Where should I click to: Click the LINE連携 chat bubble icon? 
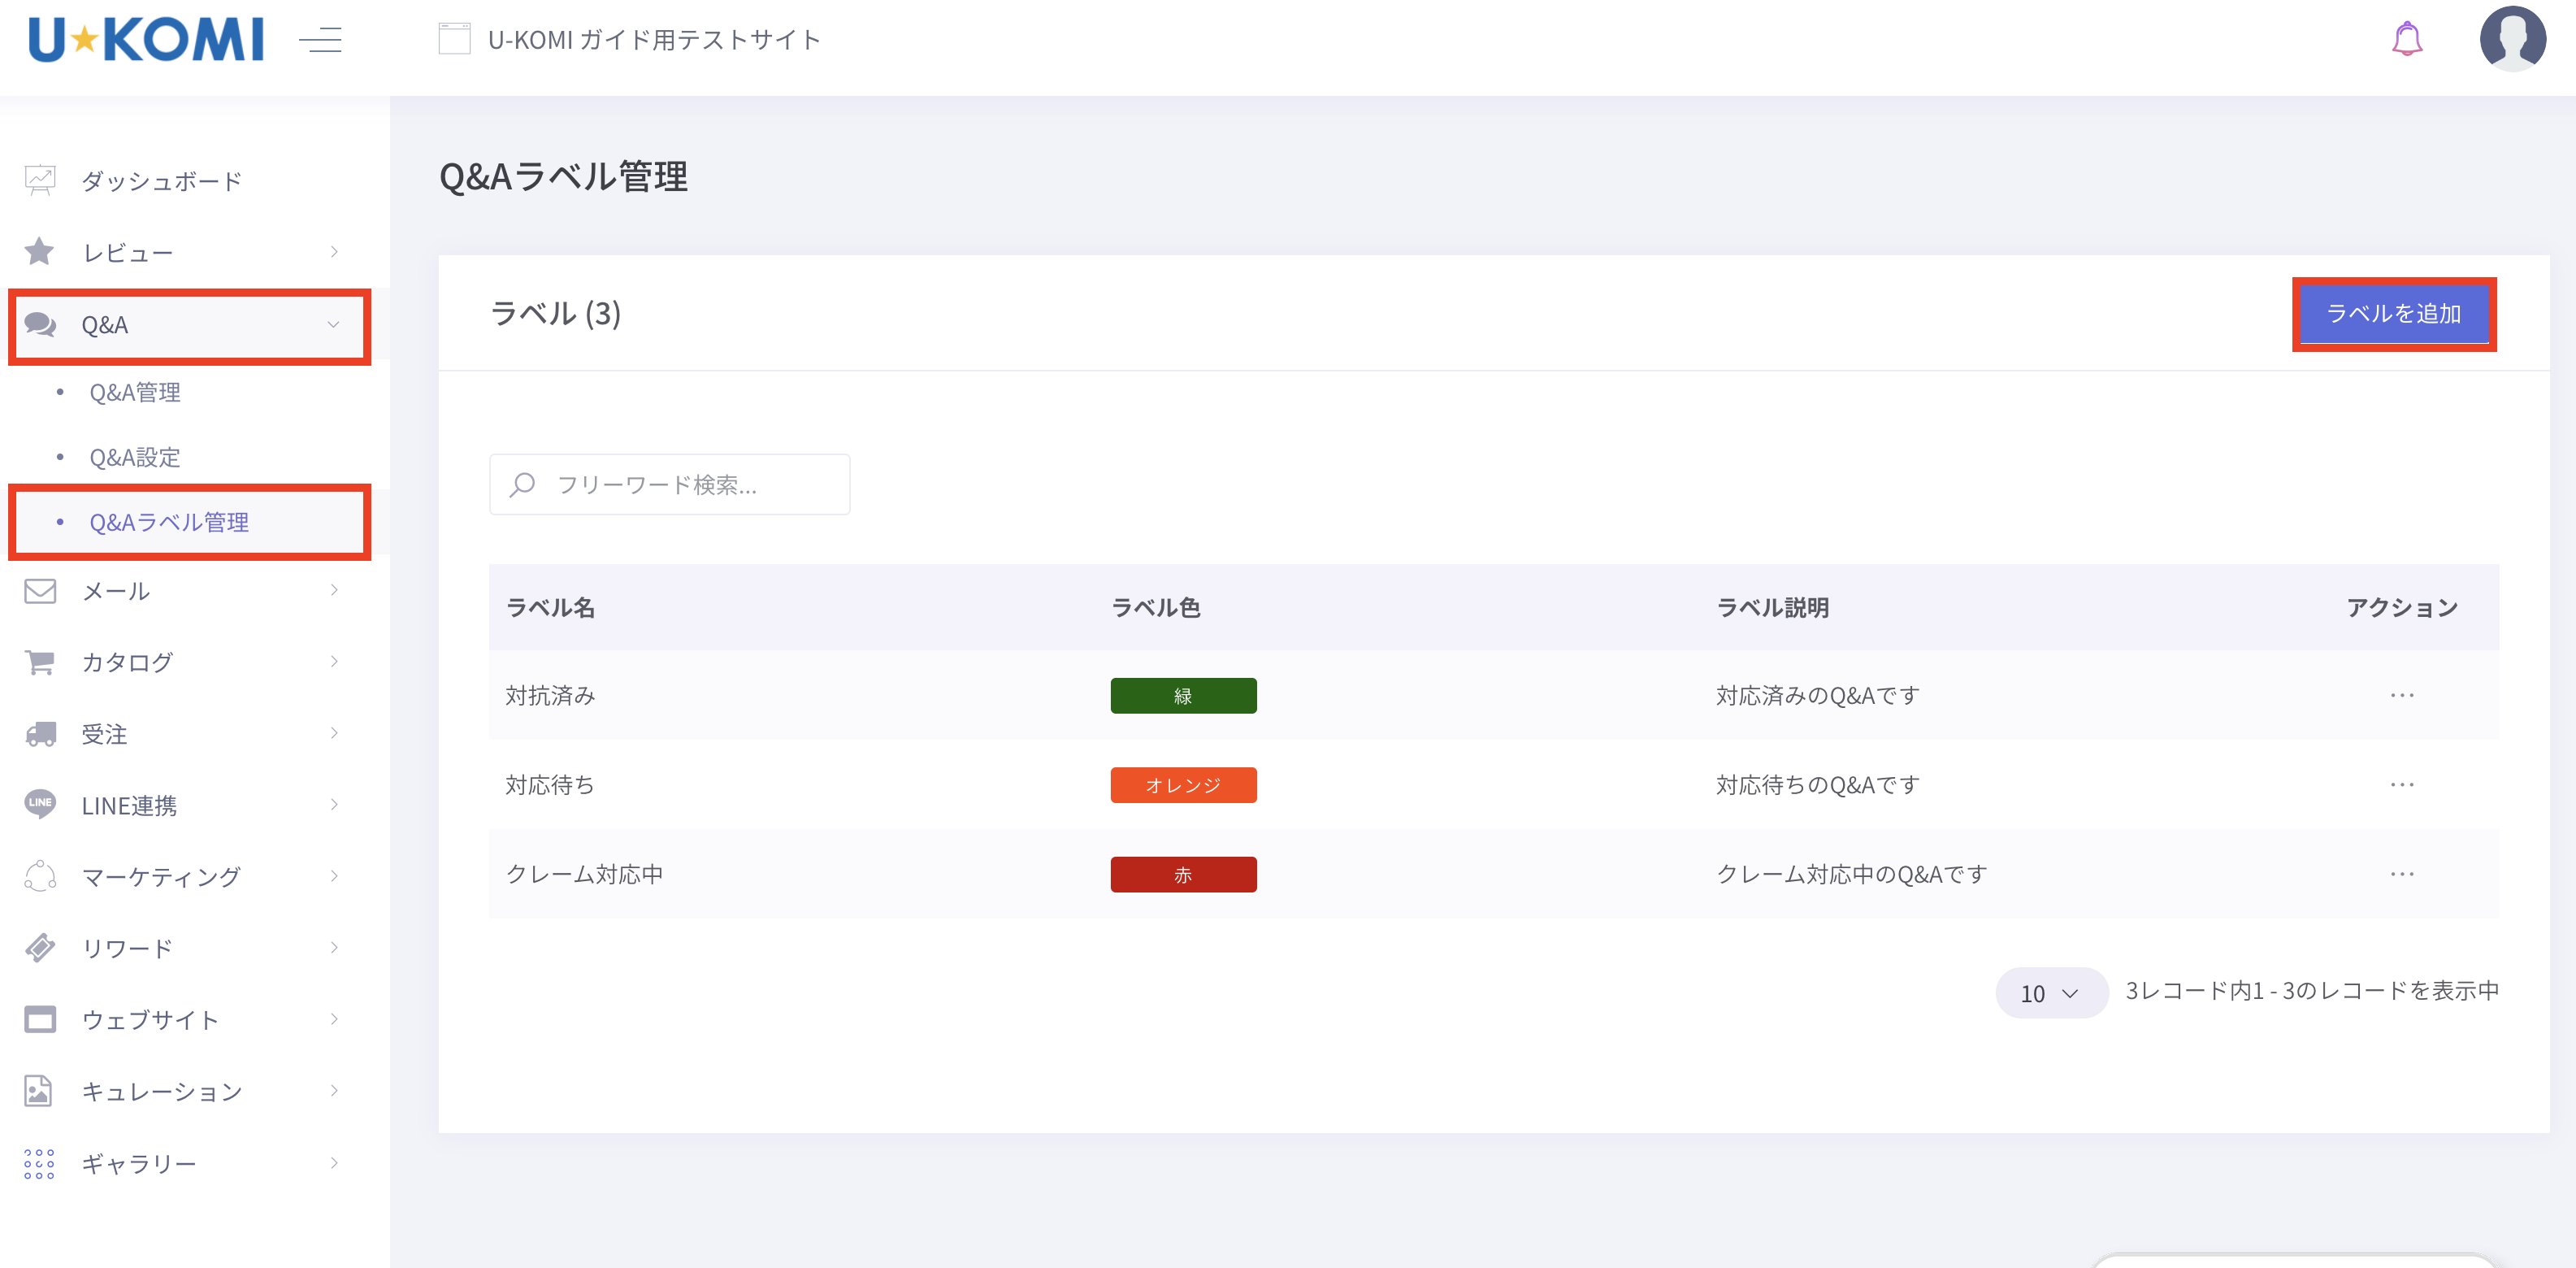coord(40,804)
